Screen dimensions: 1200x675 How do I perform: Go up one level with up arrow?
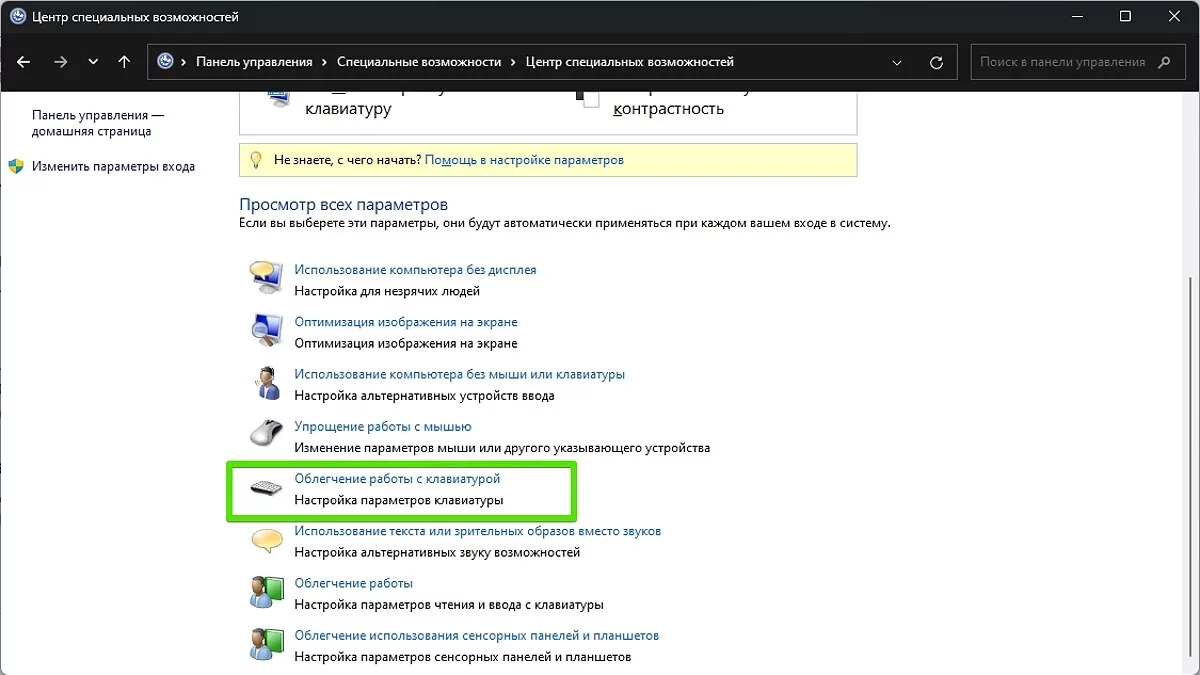coord(124,62)
